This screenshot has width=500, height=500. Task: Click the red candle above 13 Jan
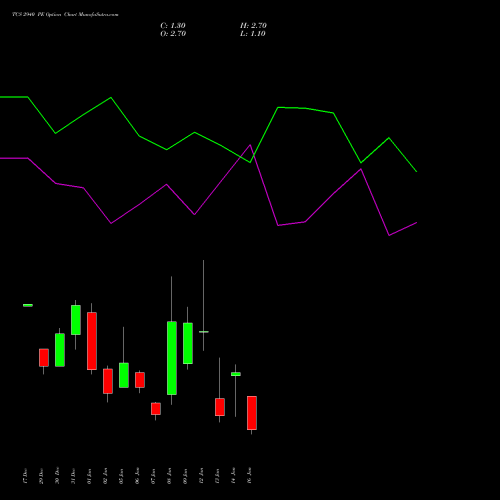(x=220, y=407)
